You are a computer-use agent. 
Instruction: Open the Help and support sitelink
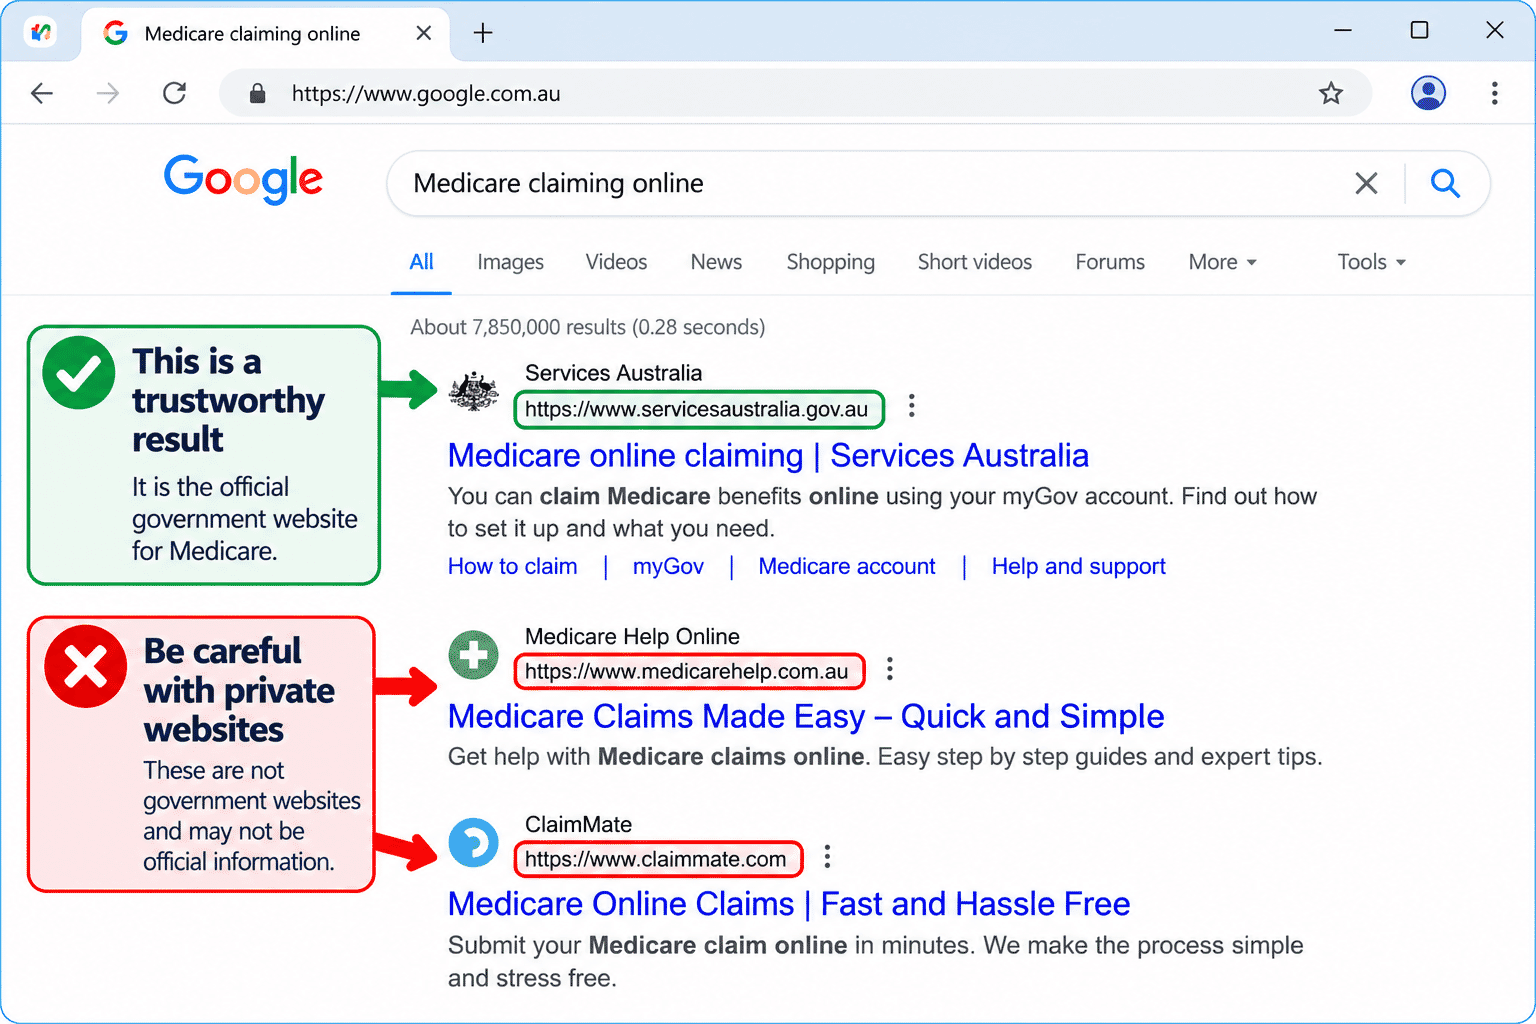pos(1078,566)
